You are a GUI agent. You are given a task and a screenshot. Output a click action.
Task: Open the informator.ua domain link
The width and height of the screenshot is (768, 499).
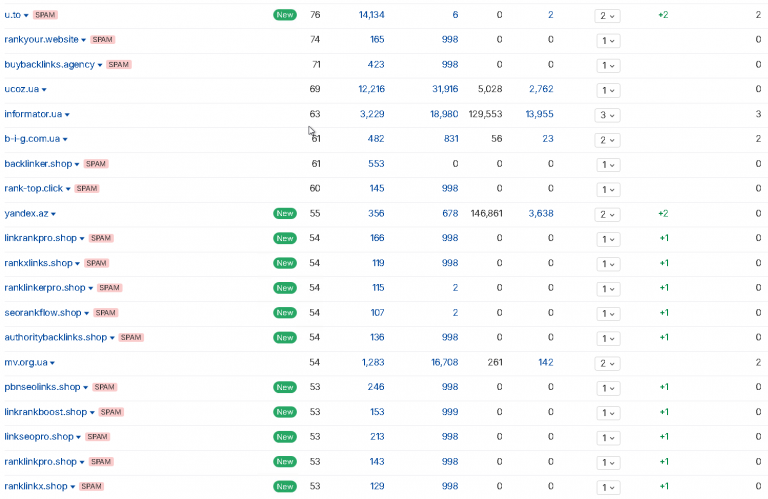[33, 114]
